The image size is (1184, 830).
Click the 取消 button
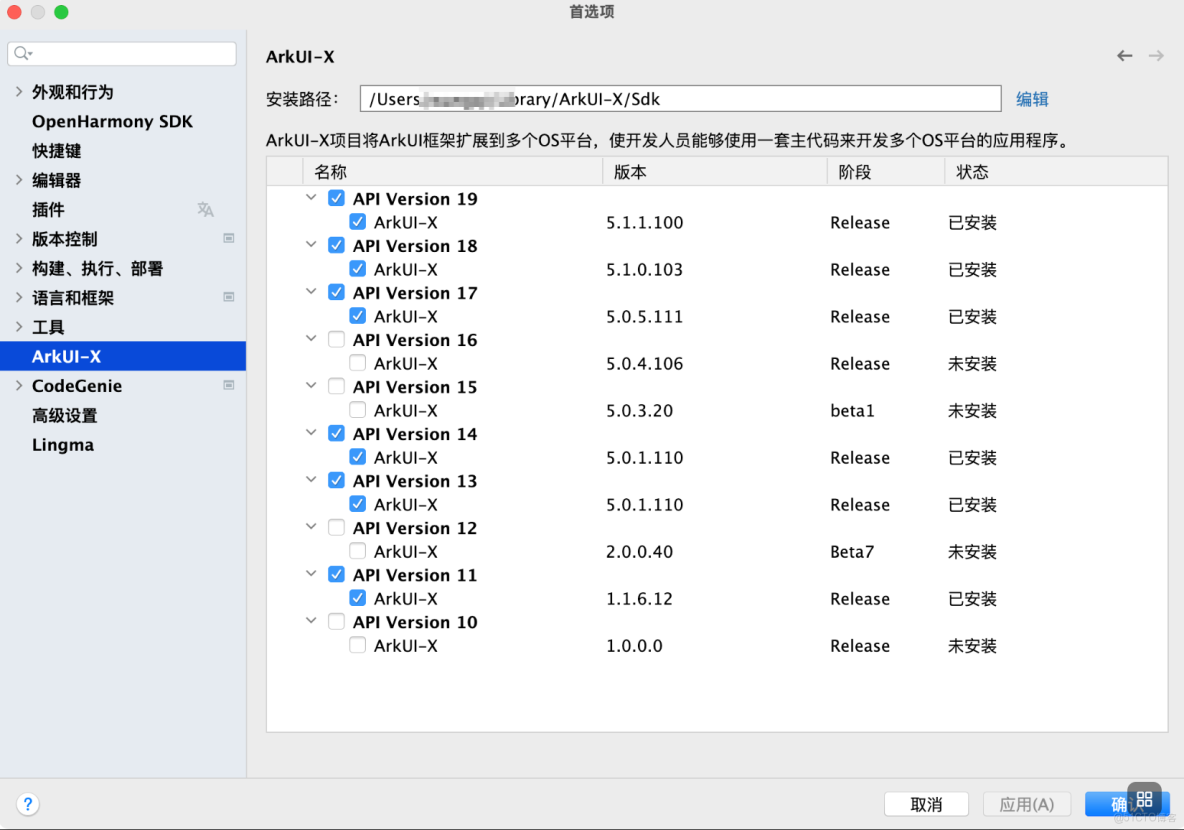pyautogui.click(x=926, y=804)
